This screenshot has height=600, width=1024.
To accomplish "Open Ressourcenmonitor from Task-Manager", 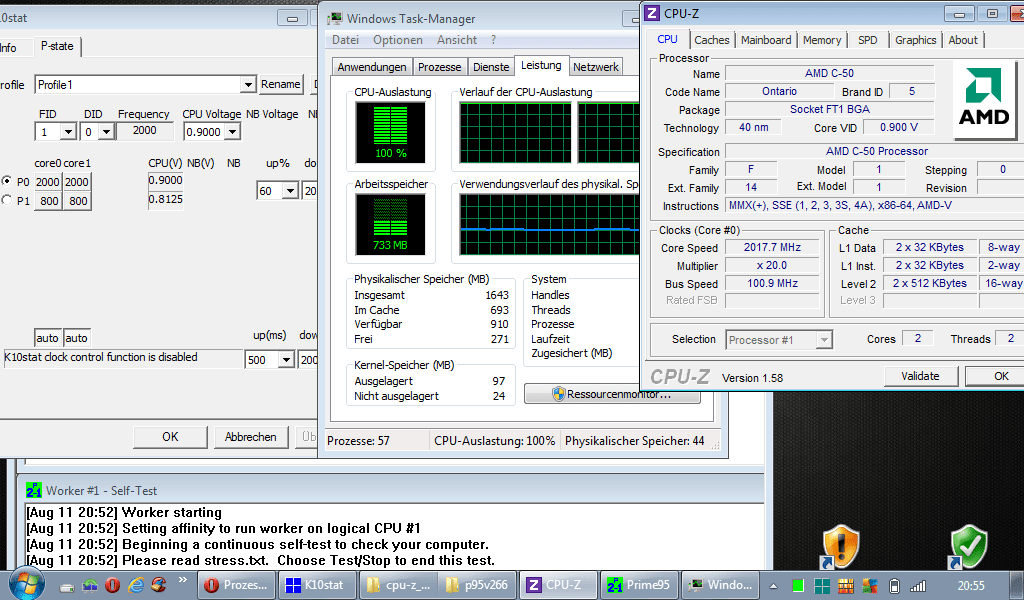I will (x=612, y=394).
